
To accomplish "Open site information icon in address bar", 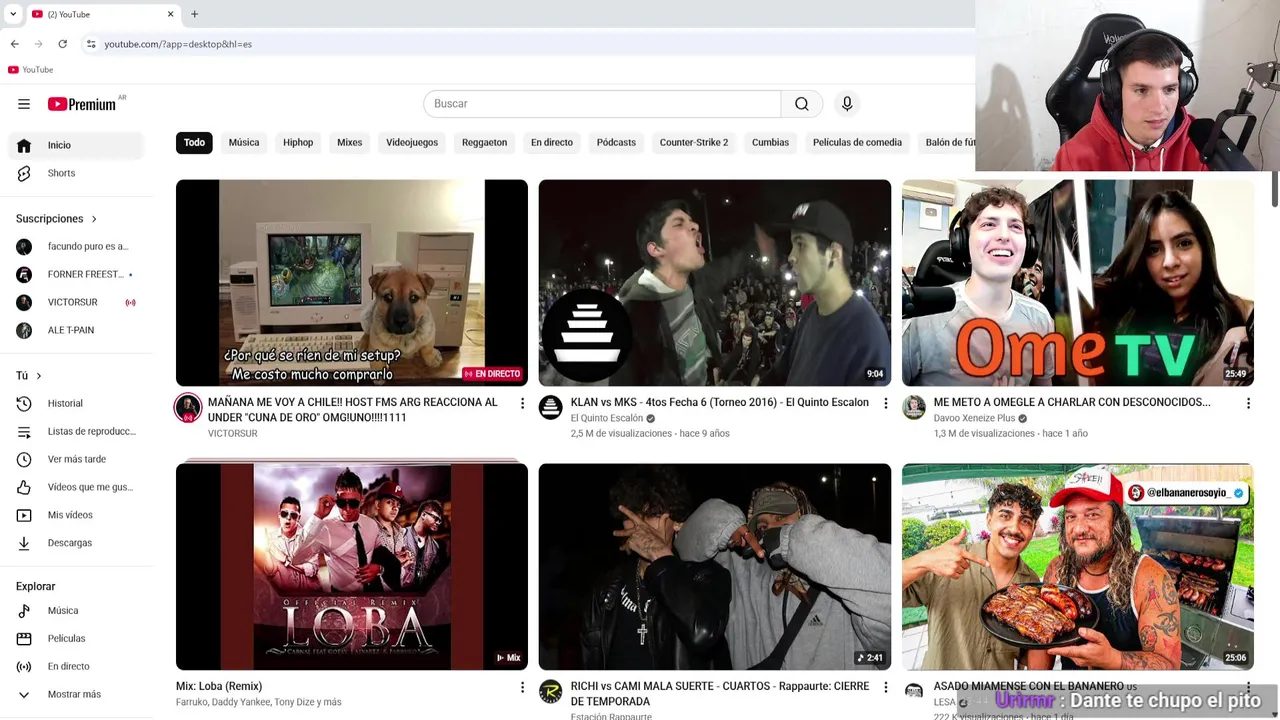I will coord(91,44).
